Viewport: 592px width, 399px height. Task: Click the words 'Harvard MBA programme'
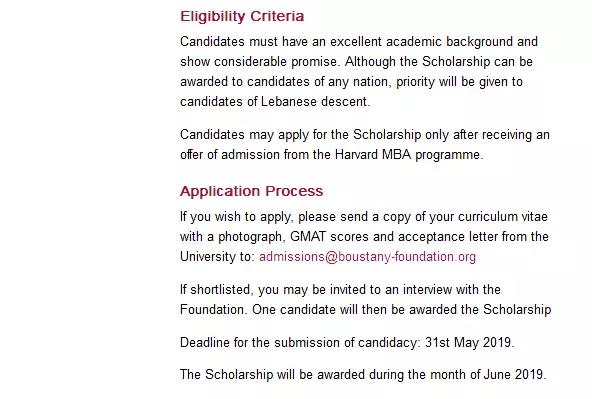pos(407,155)
